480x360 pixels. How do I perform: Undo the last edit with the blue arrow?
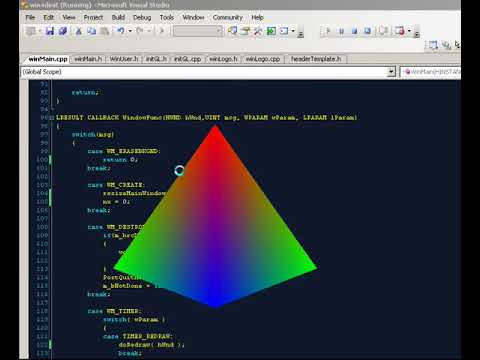pyautogui.click(x=121, y=31)
